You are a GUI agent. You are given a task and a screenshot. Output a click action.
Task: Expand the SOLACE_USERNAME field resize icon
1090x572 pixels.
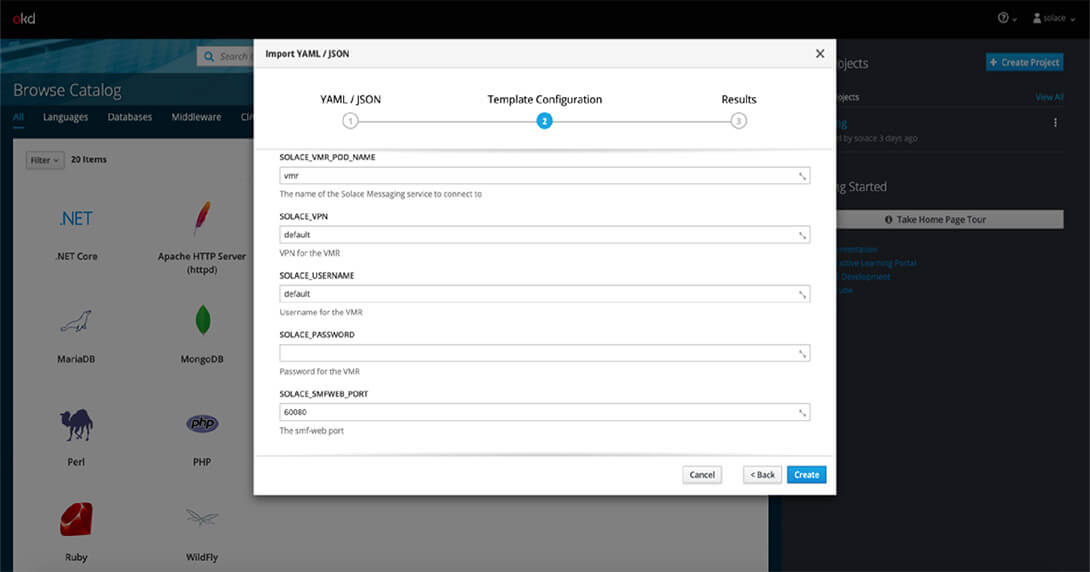802,295
